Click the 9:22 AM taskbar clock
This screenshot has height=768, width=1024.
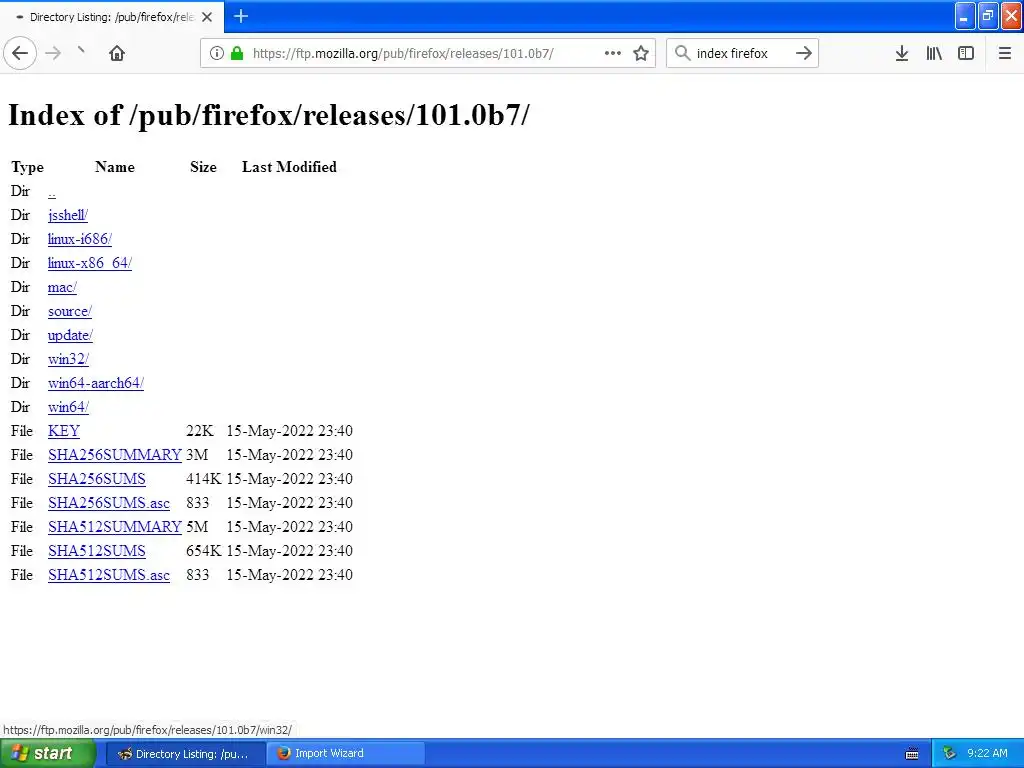pyautogui.click(x=987, y=754)
